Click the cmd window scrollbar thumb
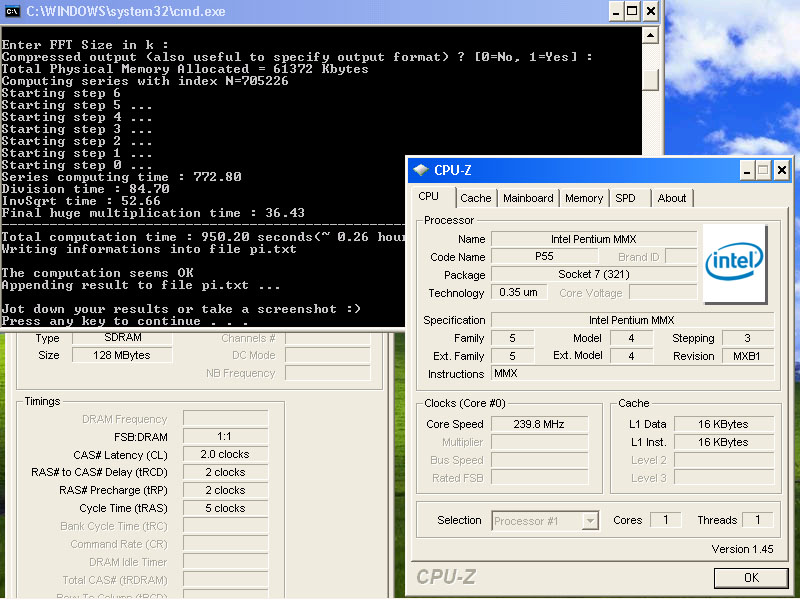Image resolution: width=800 pixels, height=600 pixels. point(650,80)
